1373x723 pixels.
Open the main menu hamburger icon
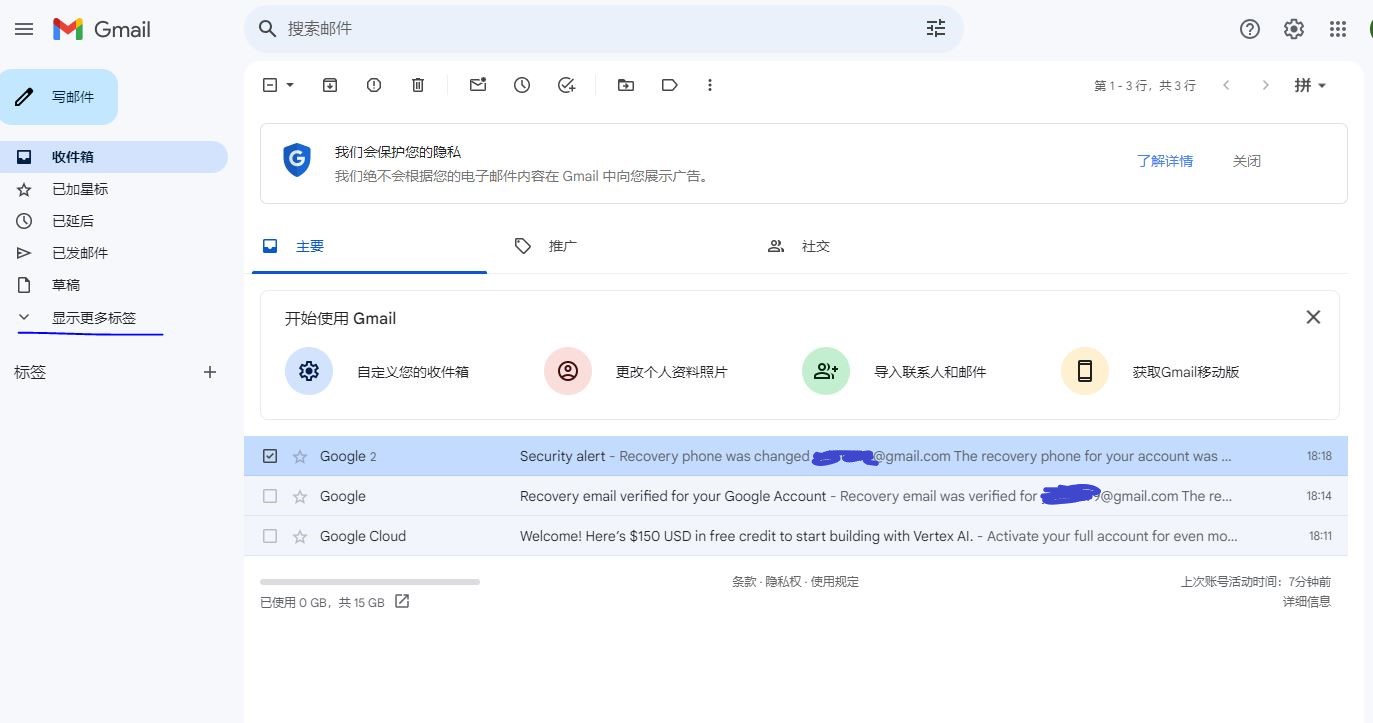coord(24,29)
